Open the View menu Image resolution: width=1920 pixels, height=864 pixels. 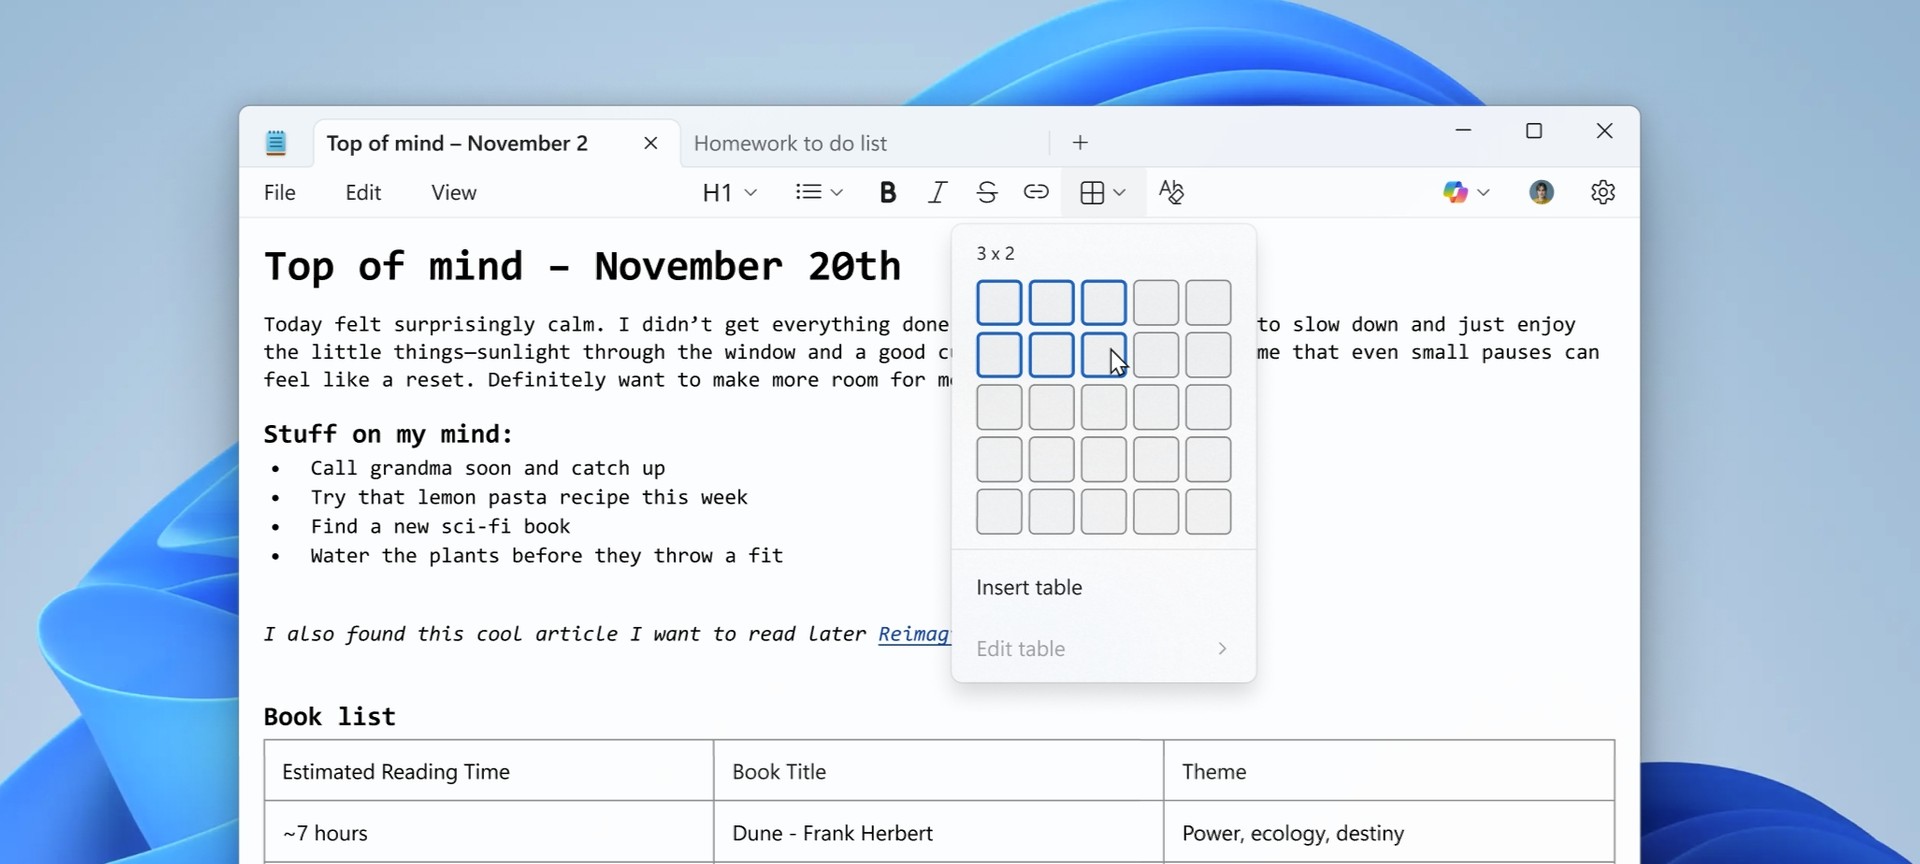tap(454, 192)
